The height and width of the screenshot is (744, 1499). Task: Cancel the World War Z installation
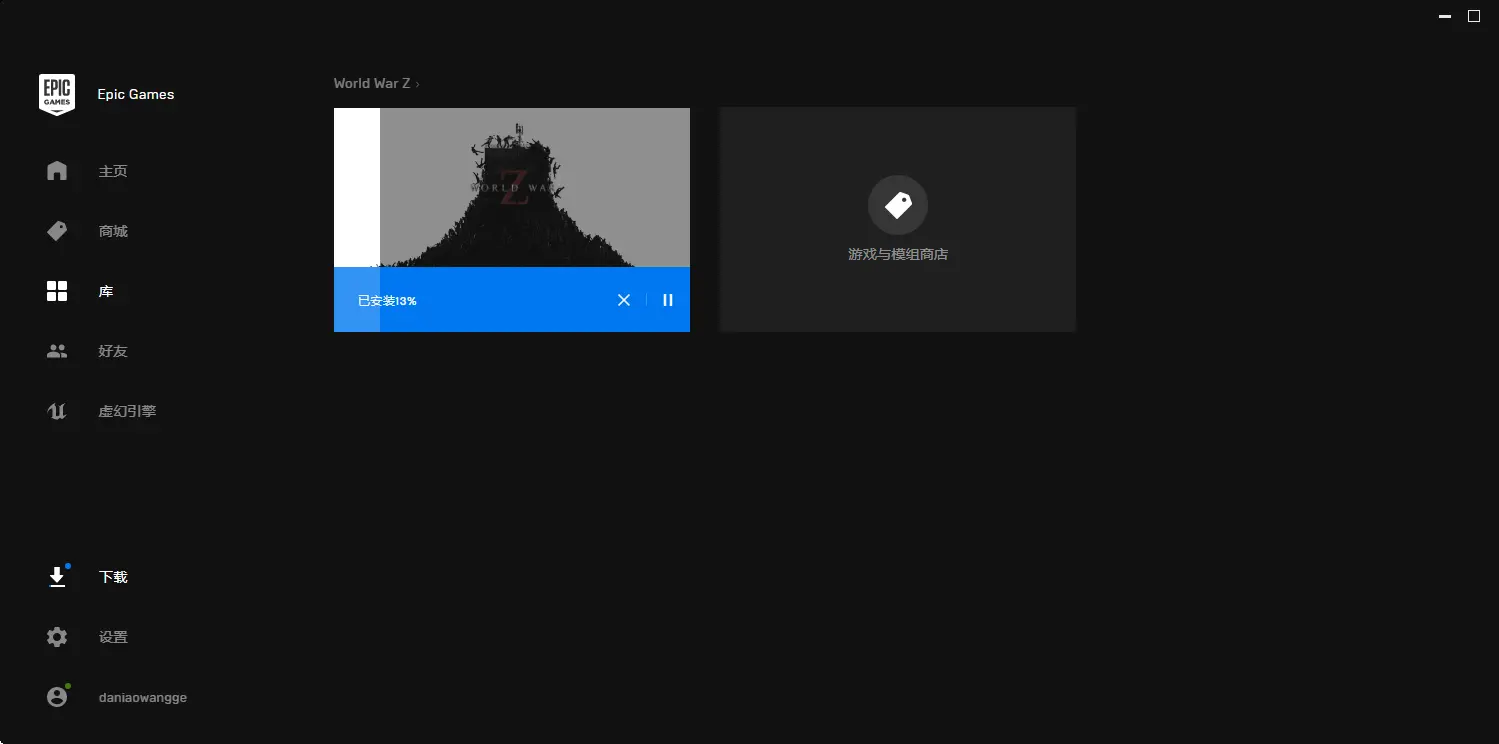(x=624, y=300)
